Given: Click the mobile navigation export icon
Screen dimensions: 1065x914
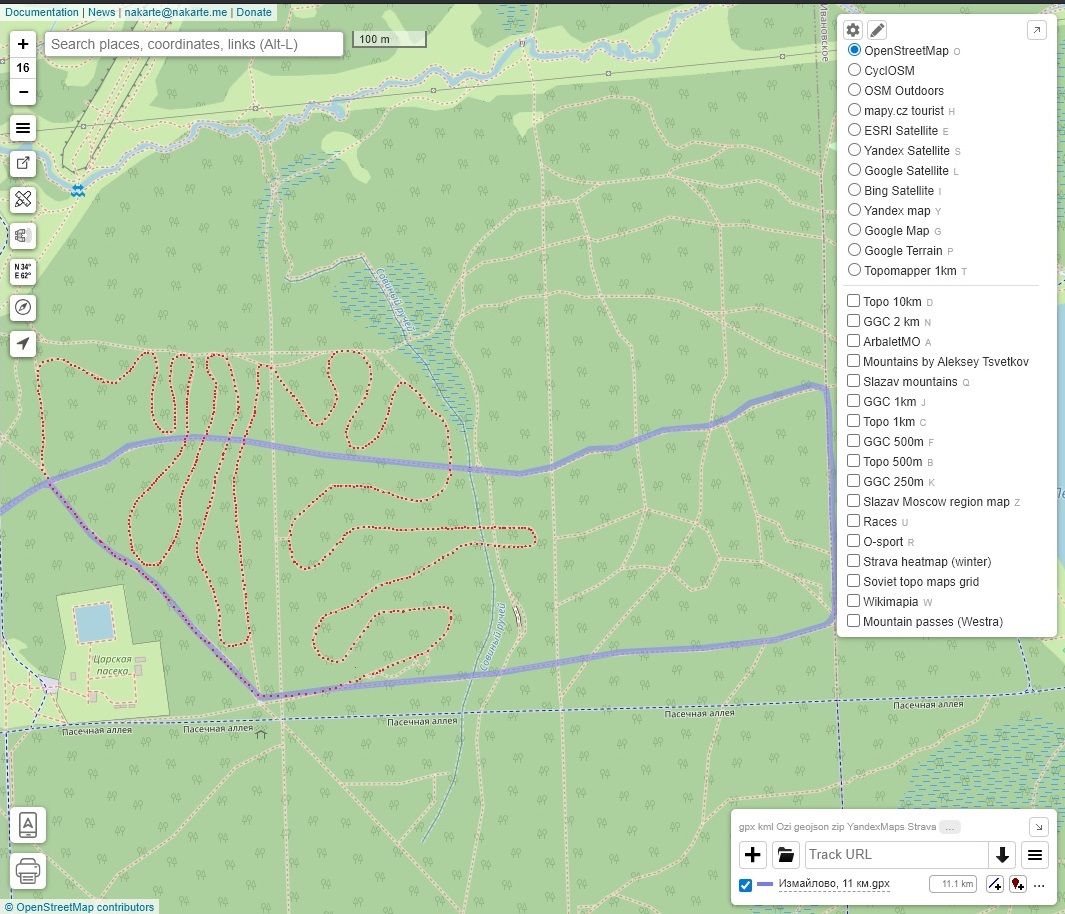Looking at the screenshot, I should coord(28,825).
